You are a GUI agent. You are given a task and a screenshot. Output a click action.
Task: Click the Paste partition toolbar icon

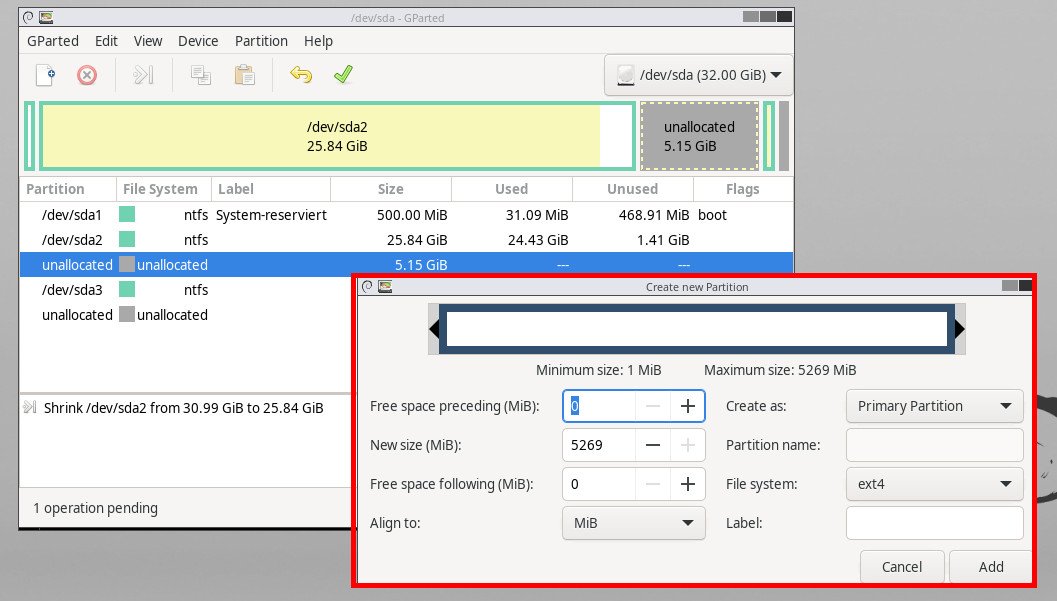click(244, 75)
